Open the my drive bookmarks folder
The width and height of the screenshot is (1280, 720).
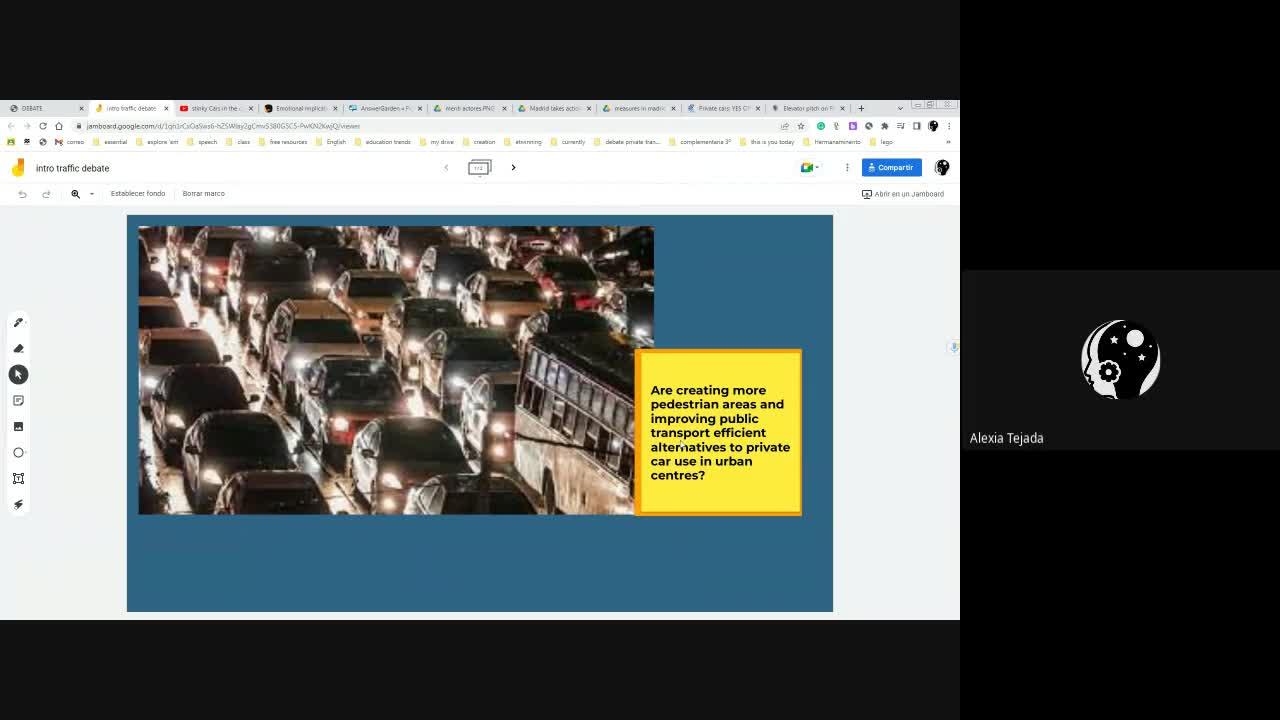click(436, 142)
